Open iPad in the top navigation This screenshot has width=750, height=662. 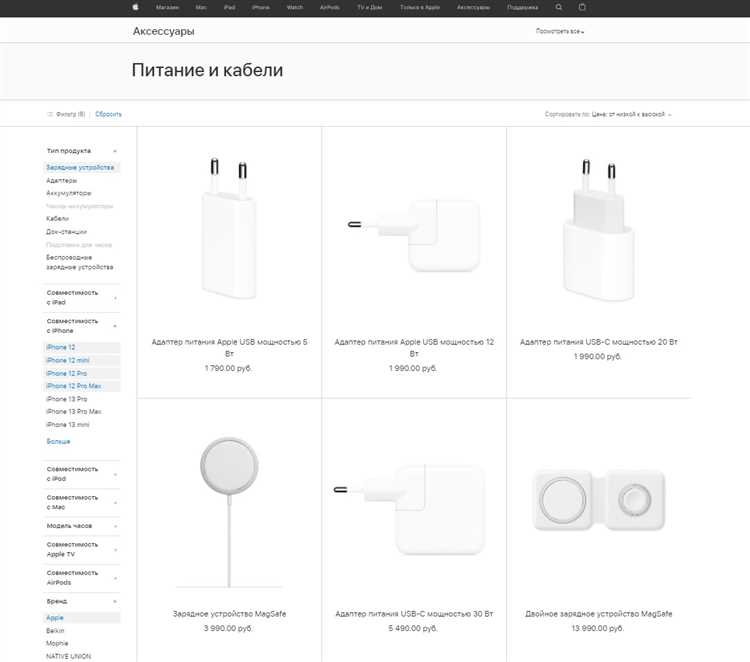(230, 8)
